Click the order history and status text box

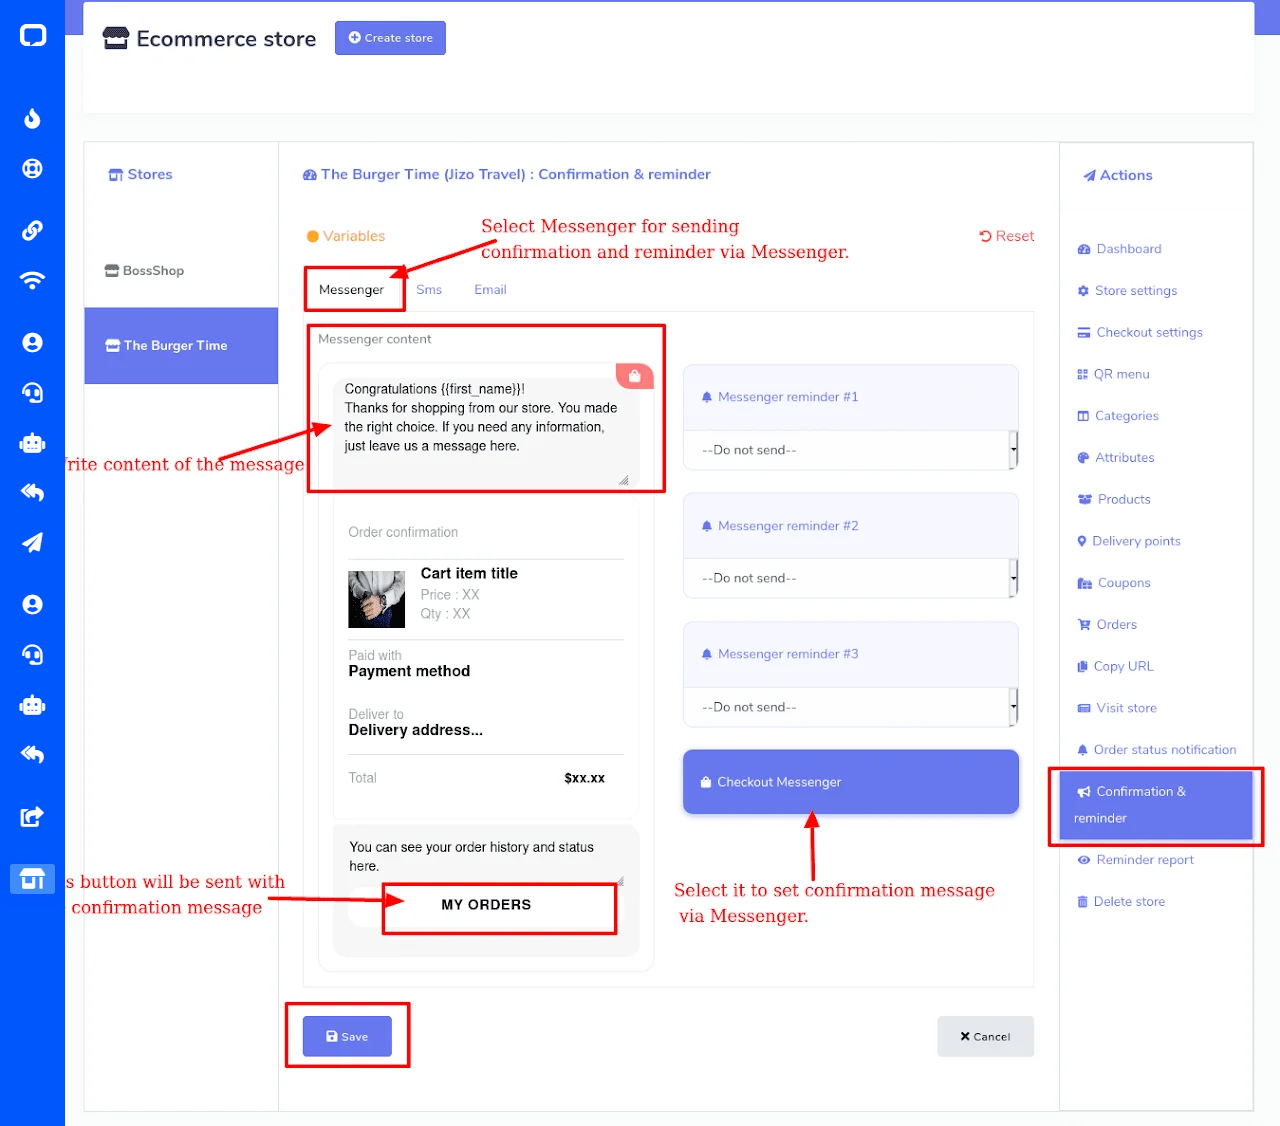click(485, 856)
